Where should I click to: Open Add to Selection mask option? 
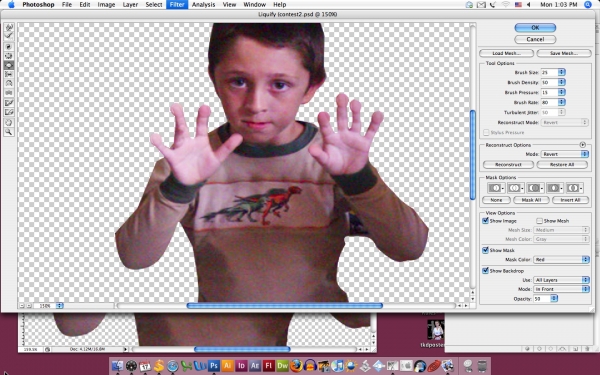515,188
